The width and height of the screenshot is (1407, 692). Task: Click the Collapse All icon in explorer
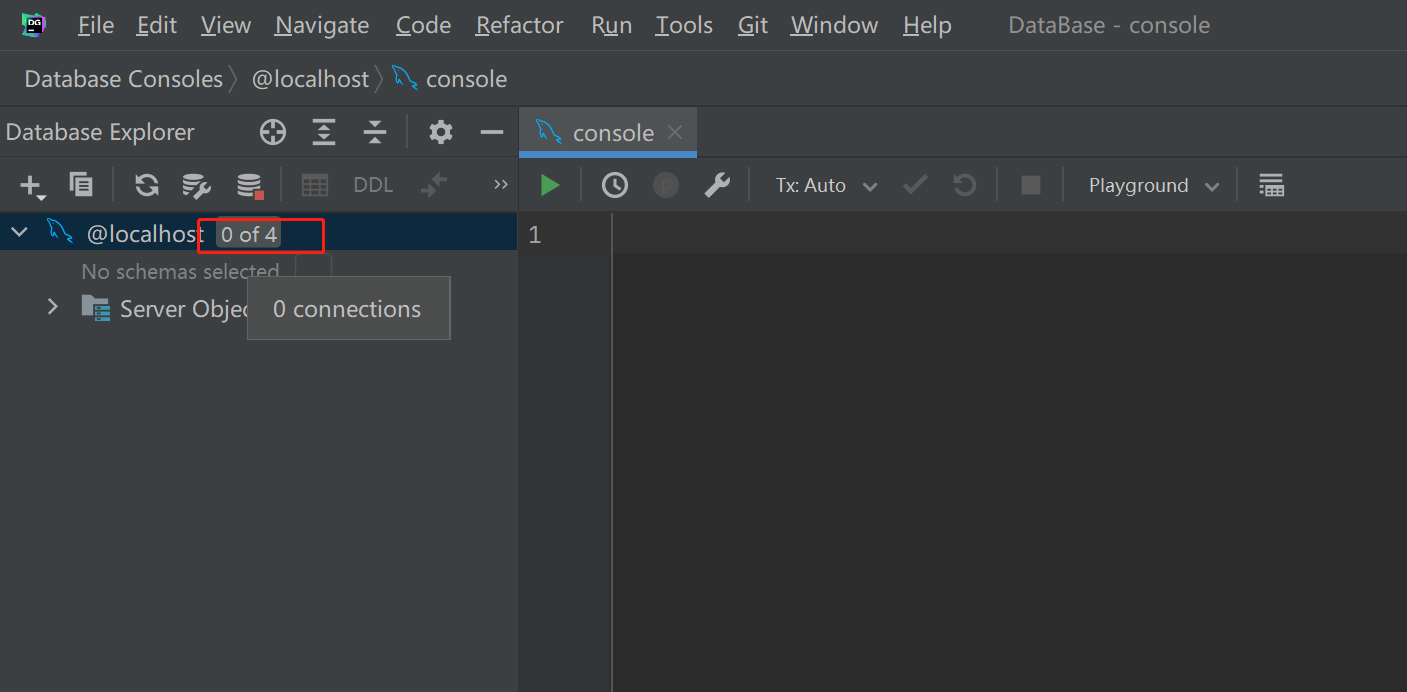point(374,132)
